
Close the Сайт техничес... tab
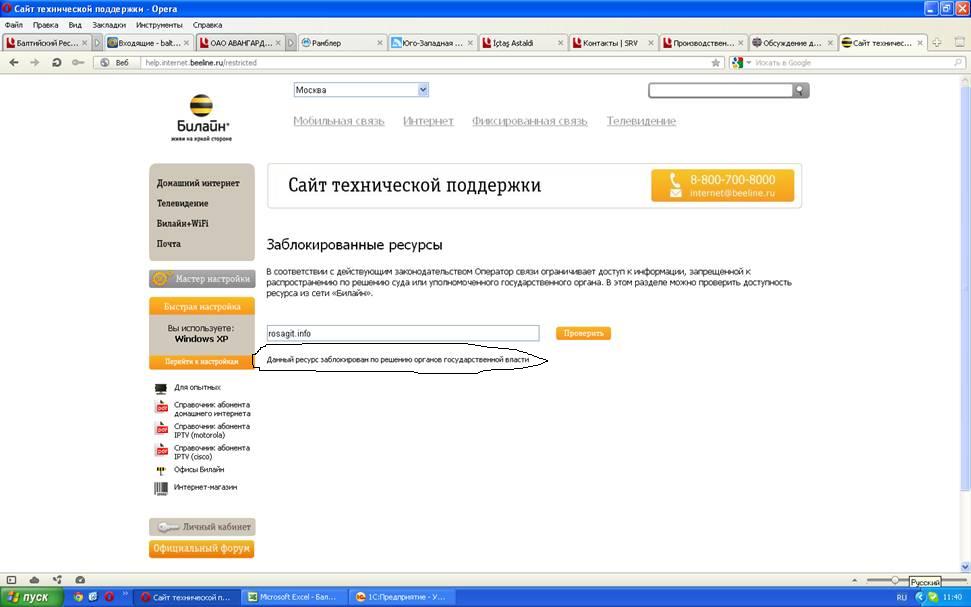coord(920,43)
